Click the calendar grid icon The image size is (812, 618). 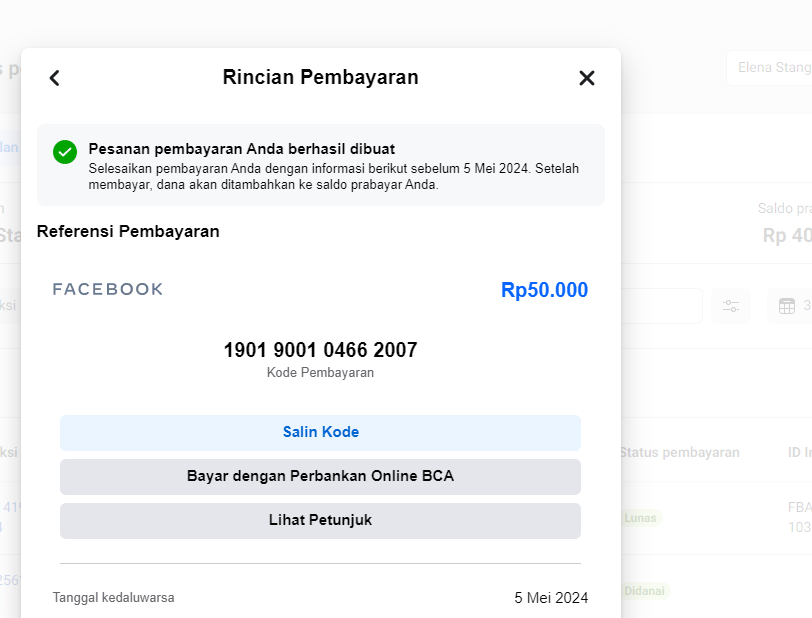(787, 306)
